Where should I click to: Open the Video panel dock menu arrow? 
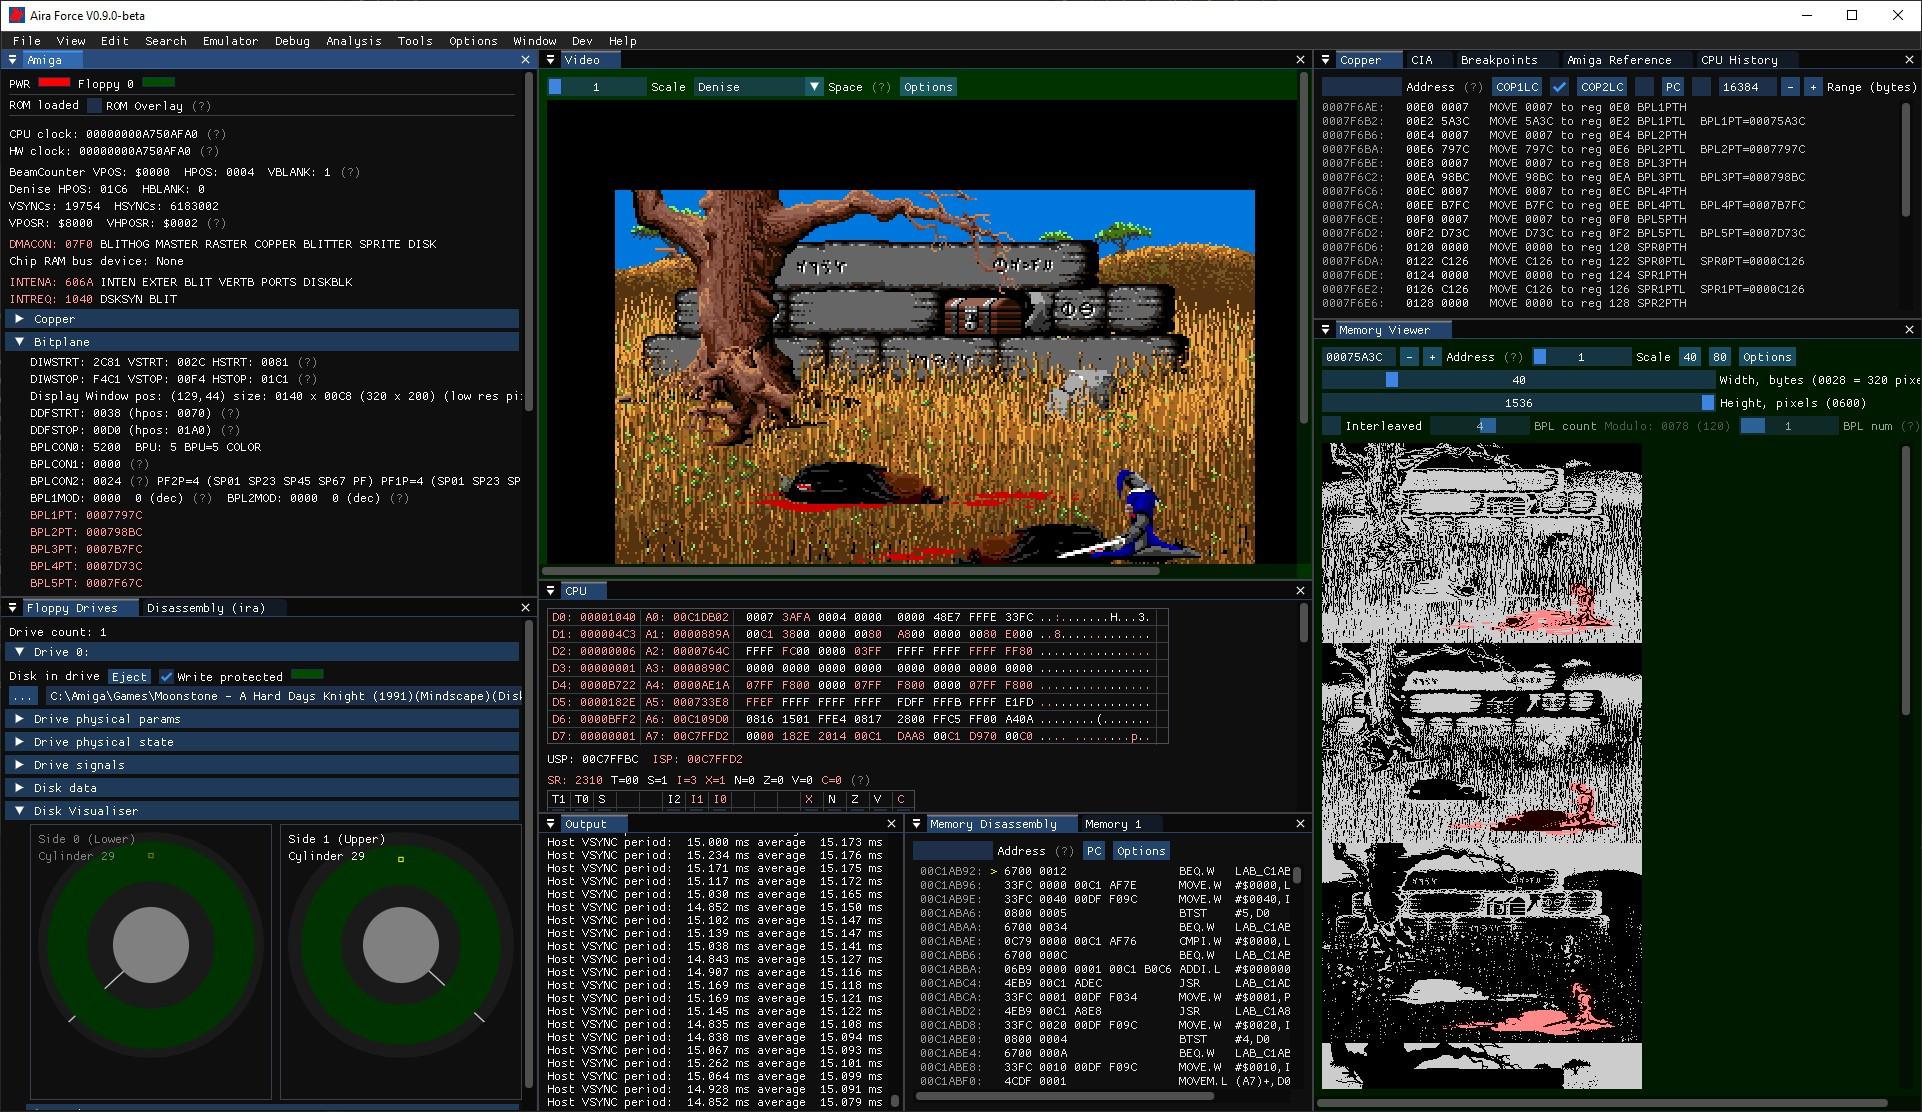point(550,60)
